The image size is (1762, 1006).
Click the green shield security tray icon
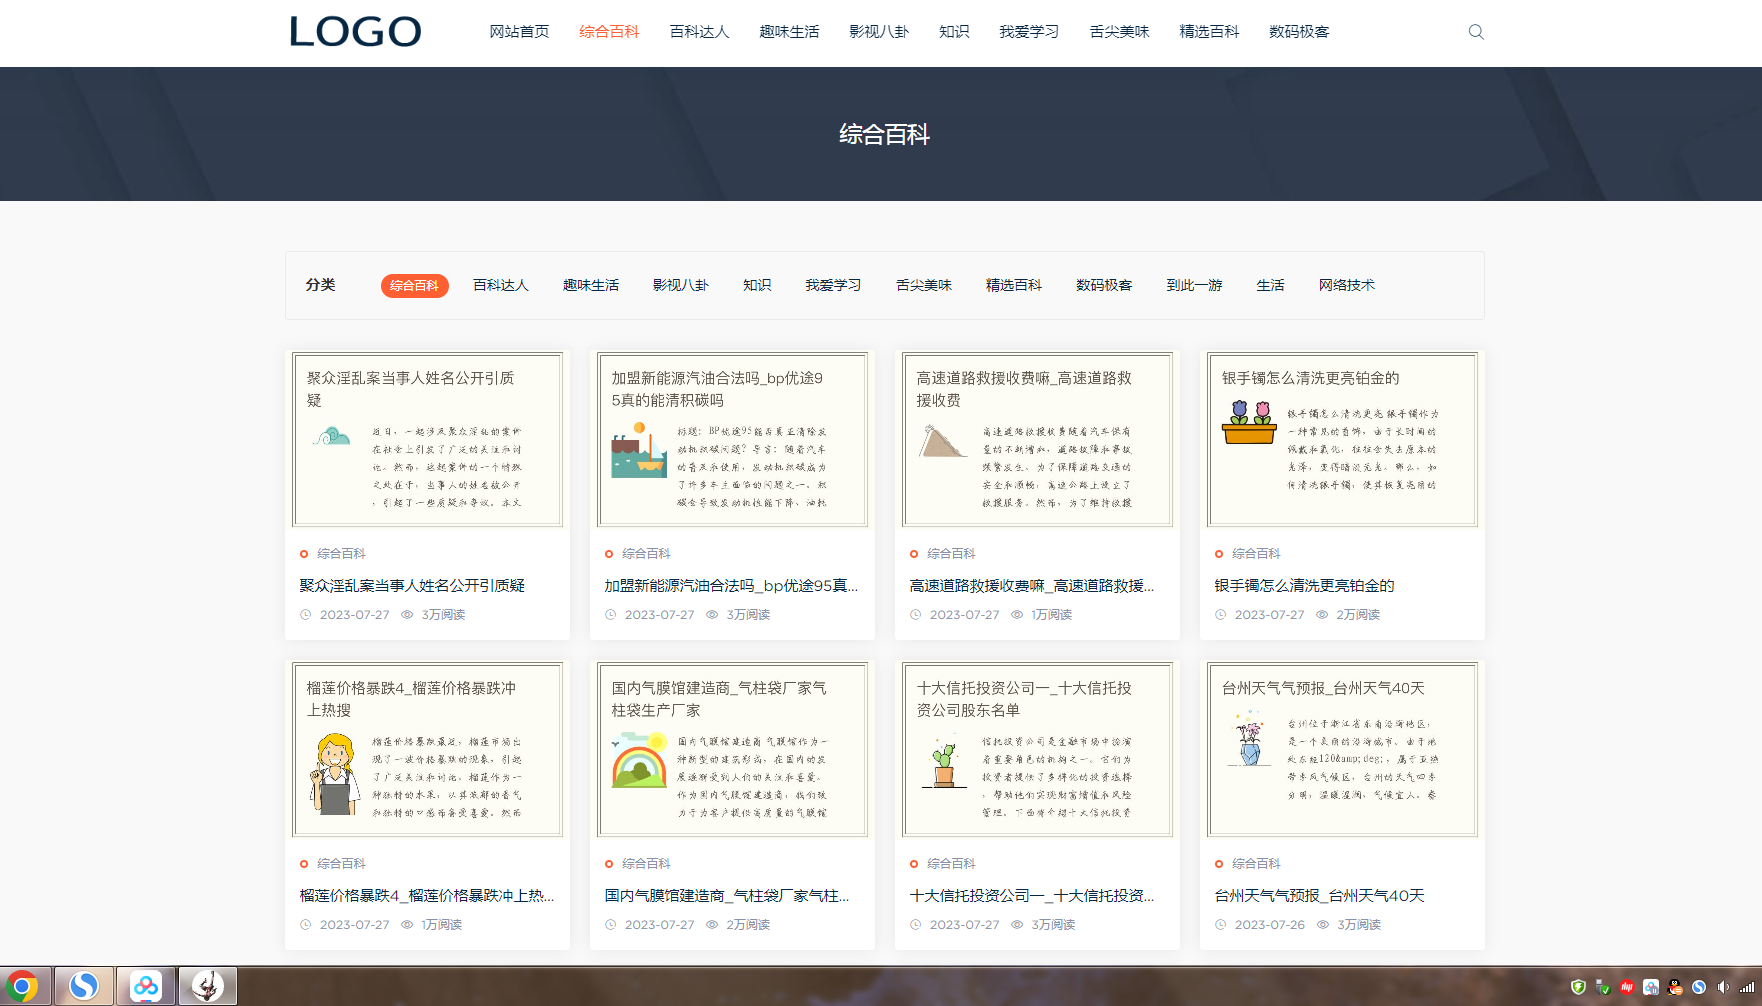point(1578,987)
